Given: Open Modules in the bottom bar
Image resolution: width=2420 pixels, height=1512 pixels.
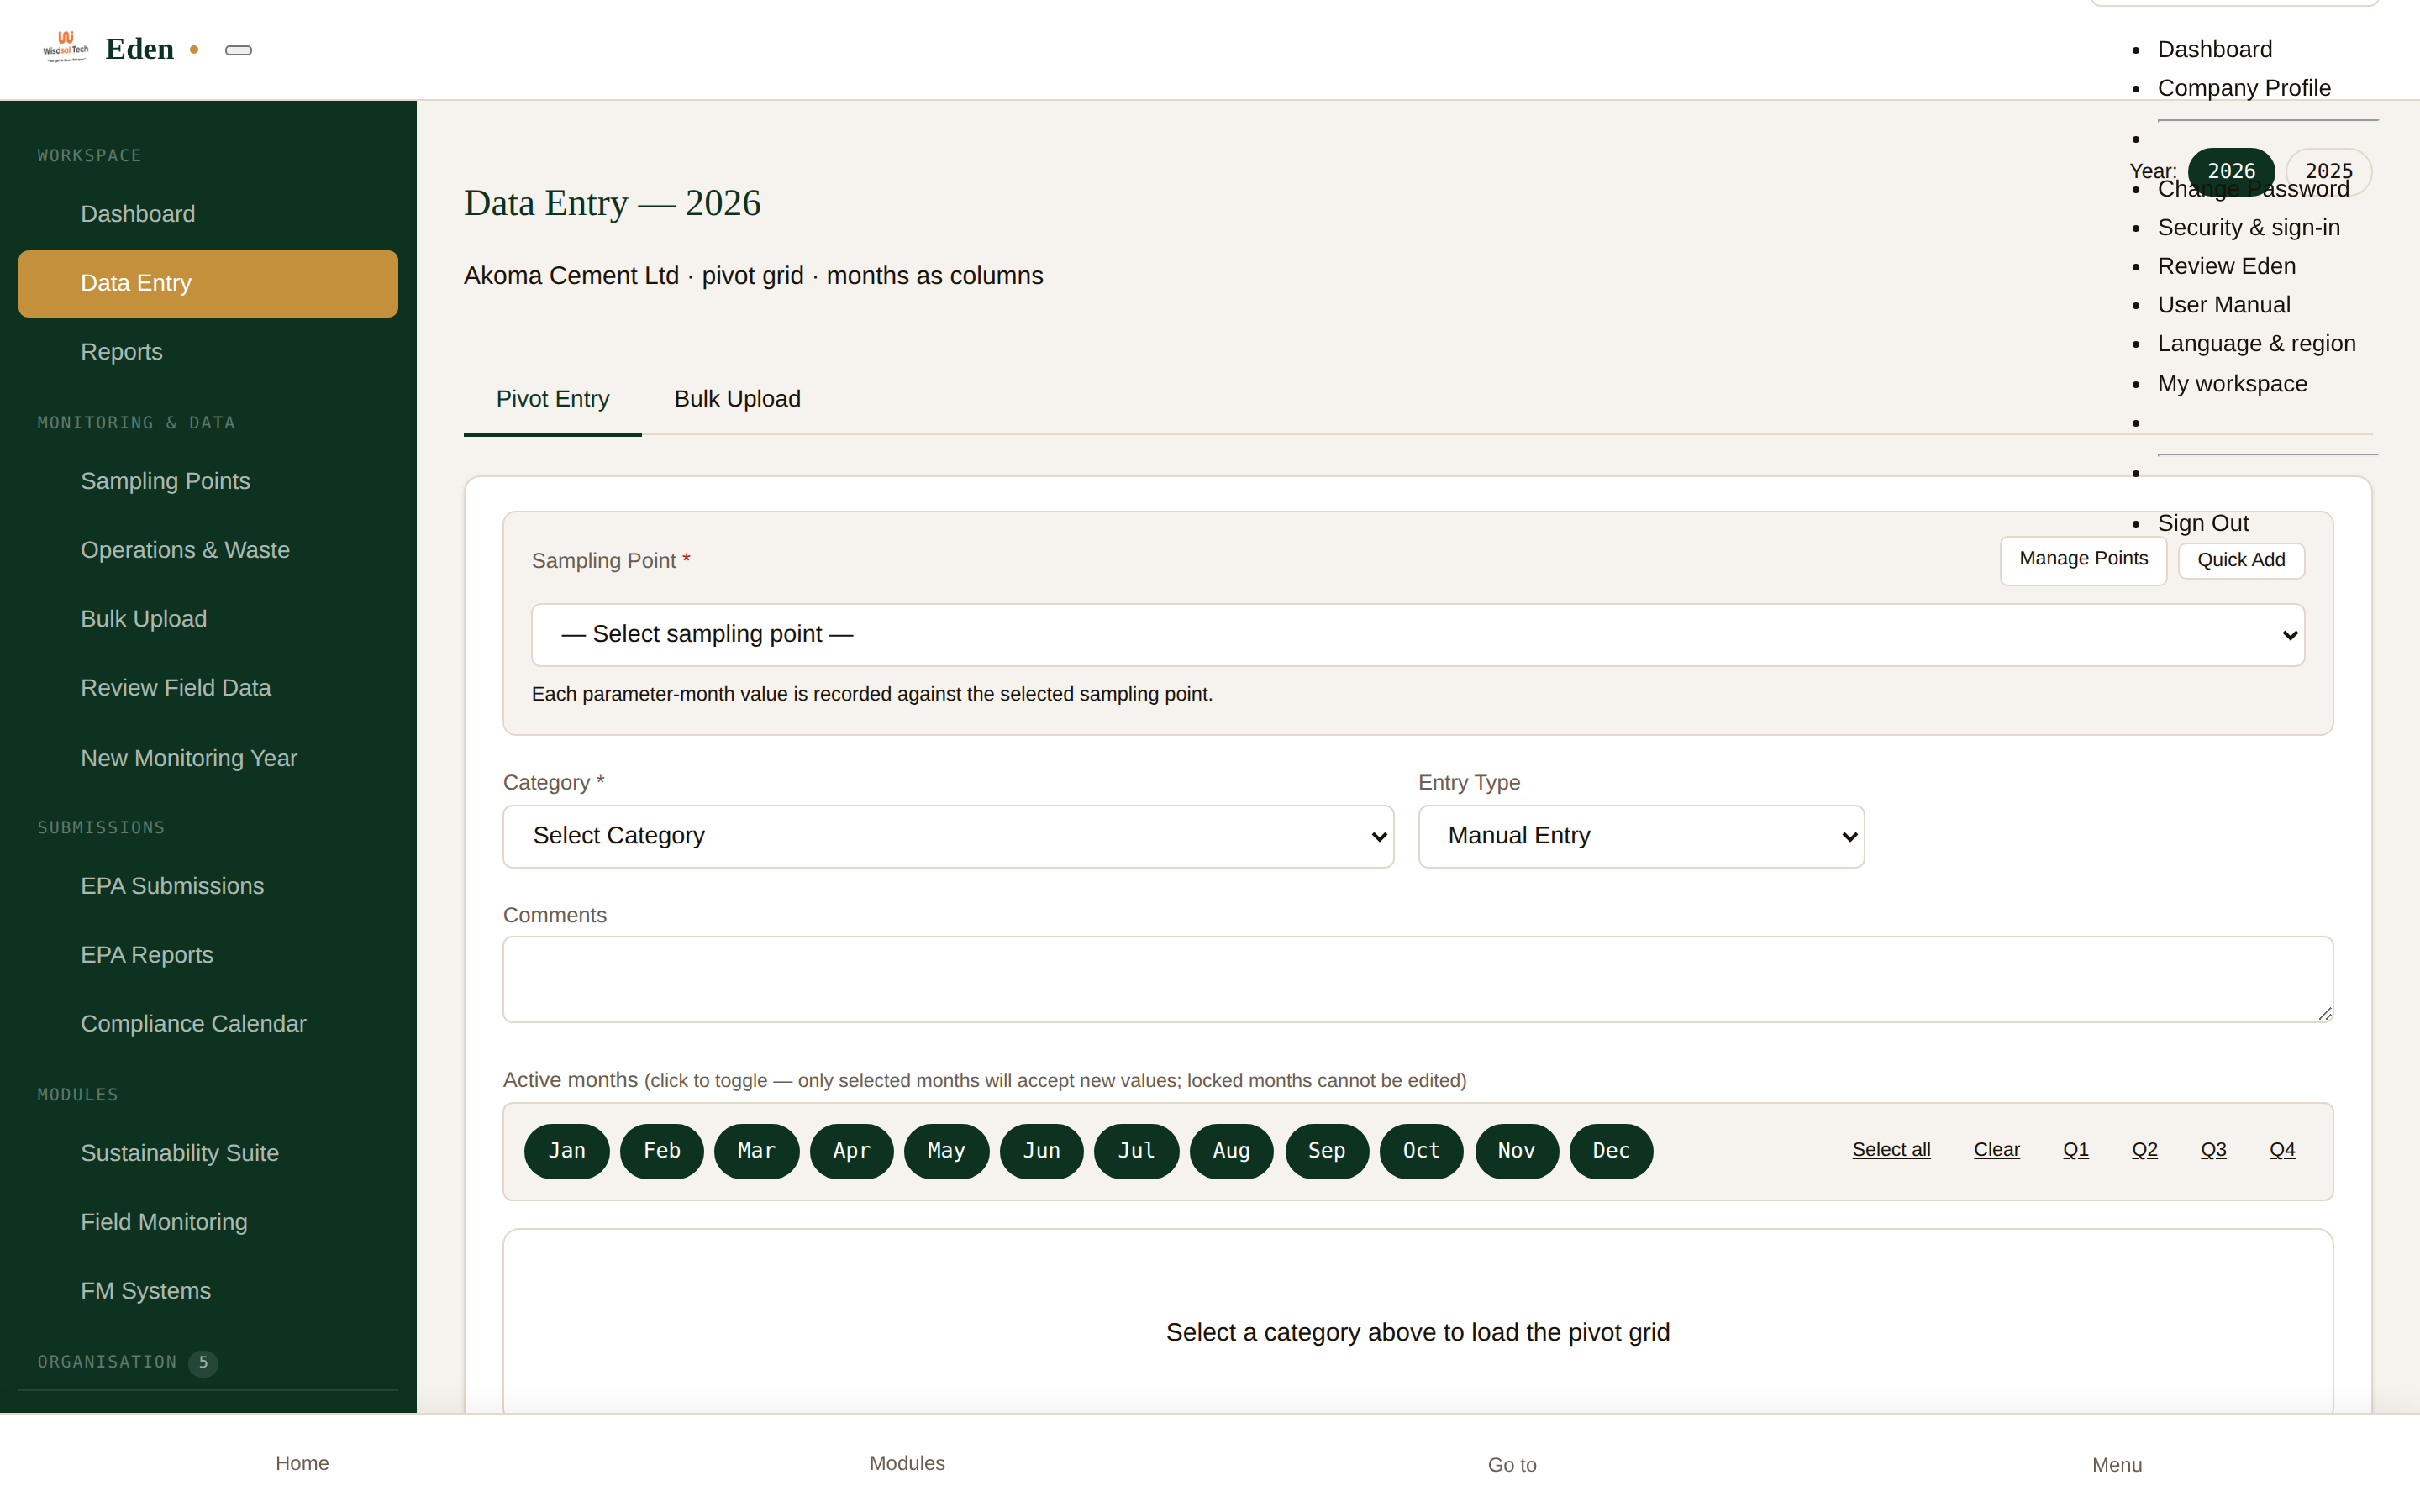Looking at the screenshot, I should pyautogui.click(x=907, y=1464).
